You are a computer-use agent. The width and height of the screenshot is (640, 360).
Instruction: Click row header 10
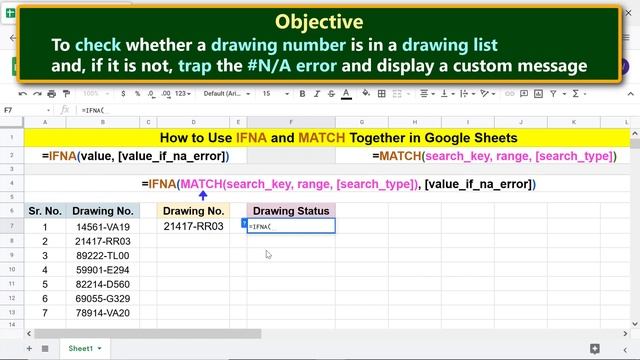click(x=12, y=269)
